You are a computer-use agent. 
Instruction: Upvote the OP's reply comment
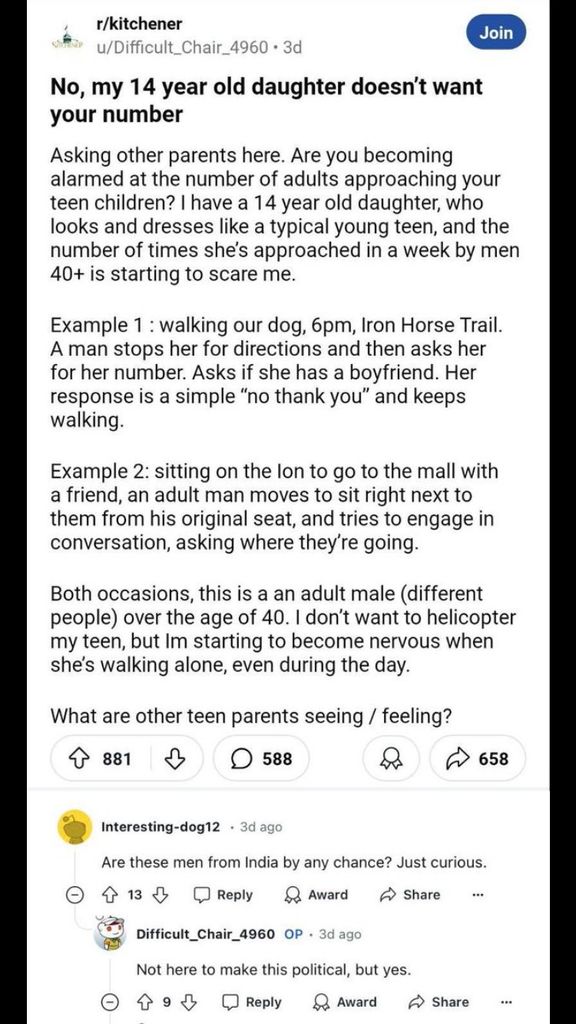(146, 1002)
